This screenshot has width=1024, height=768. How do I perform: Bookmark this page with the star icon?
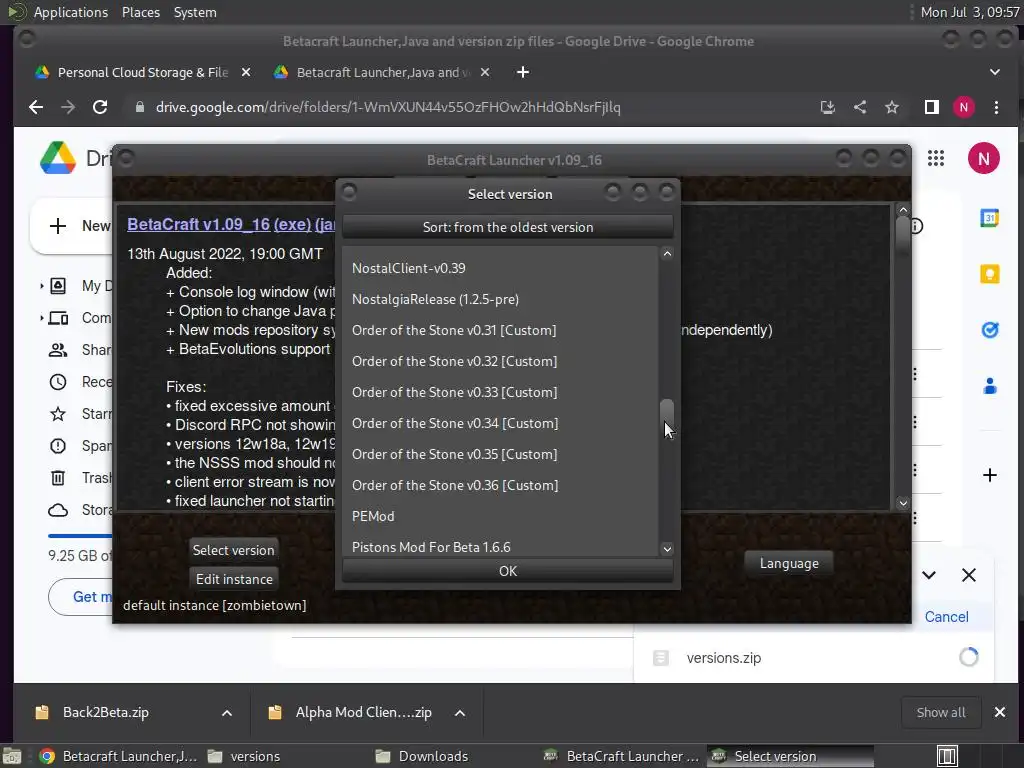click(x=892, y=107)
